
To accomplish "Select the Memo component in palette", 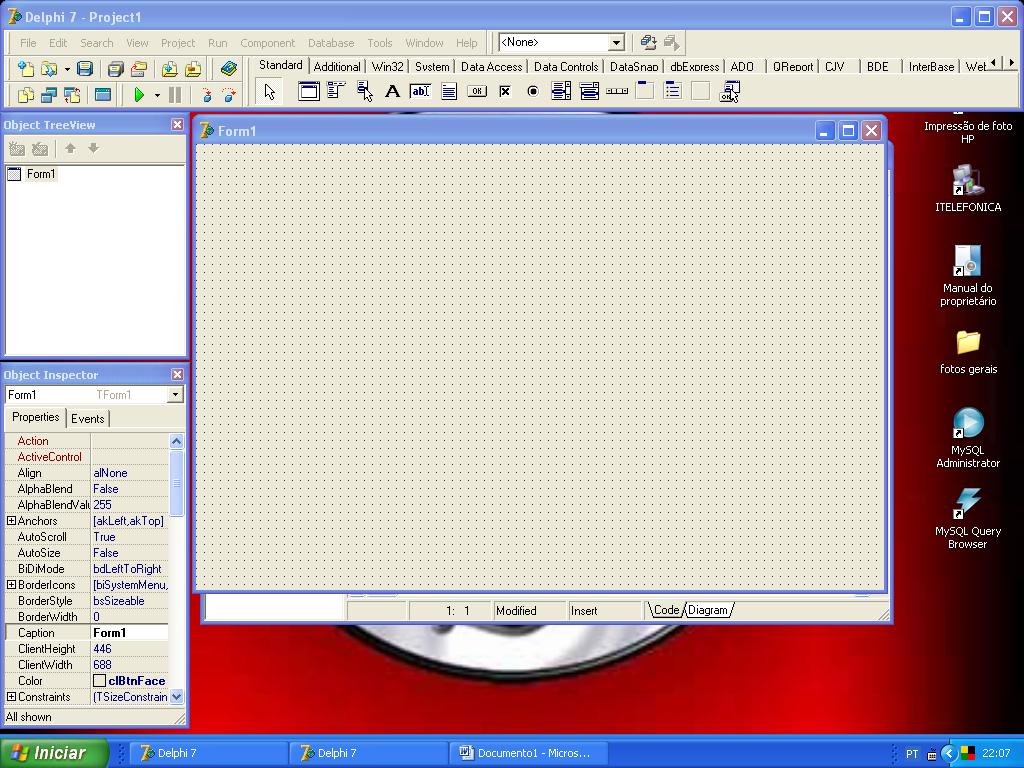I will click(449, 92).
